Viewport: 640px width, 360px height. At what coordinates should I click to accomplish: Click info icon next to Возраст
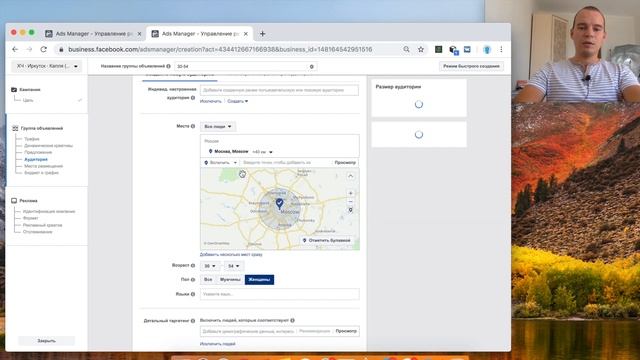193,265
